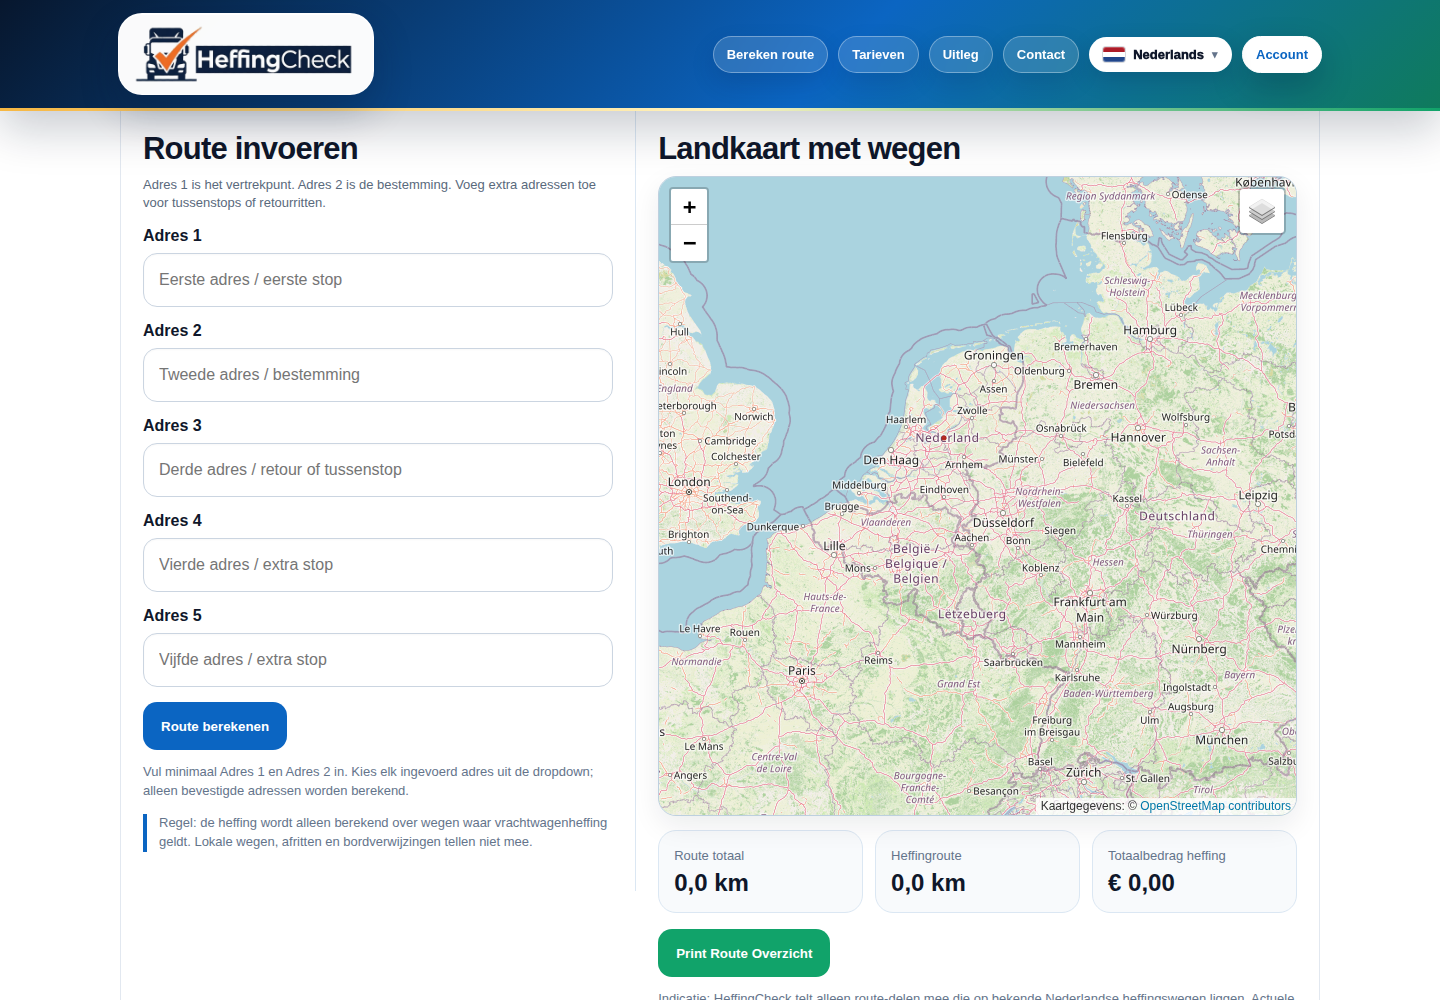
Task: Click München on the map
Action: pos(1222,740)
